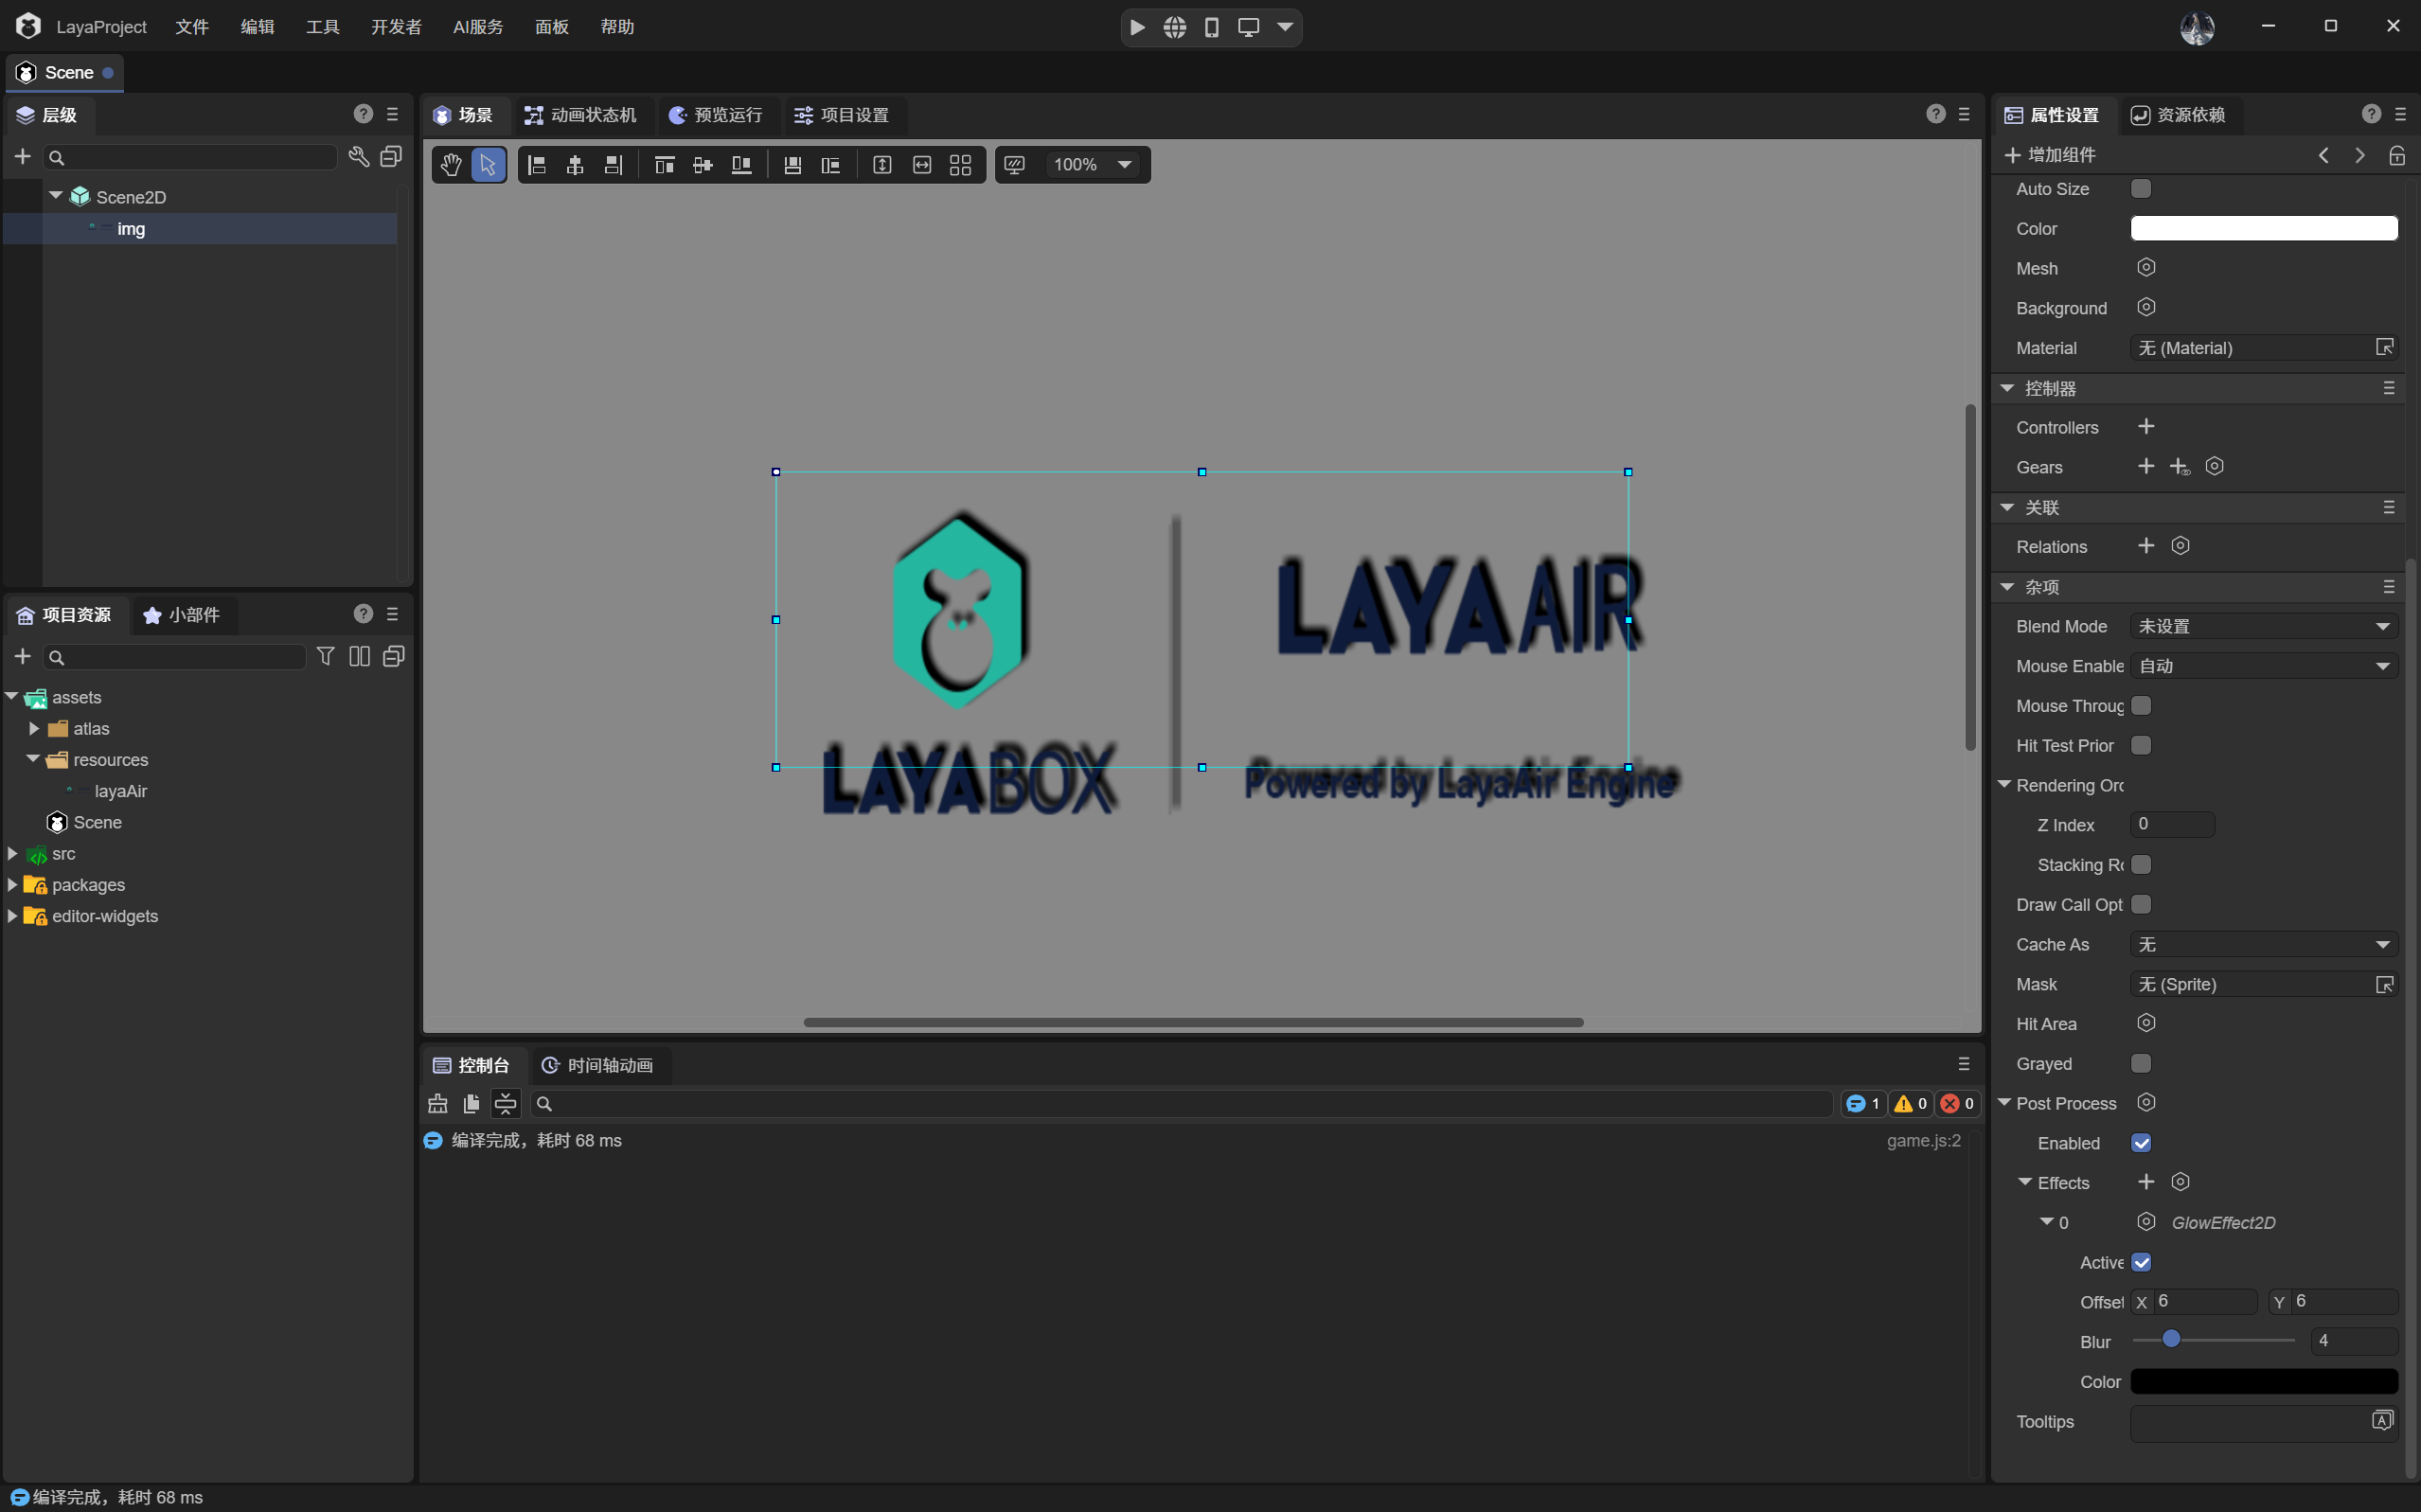Click the wrench icon in hierarchy panel
Viewport: 2421px width, 1512px height.
coord(358,156)
